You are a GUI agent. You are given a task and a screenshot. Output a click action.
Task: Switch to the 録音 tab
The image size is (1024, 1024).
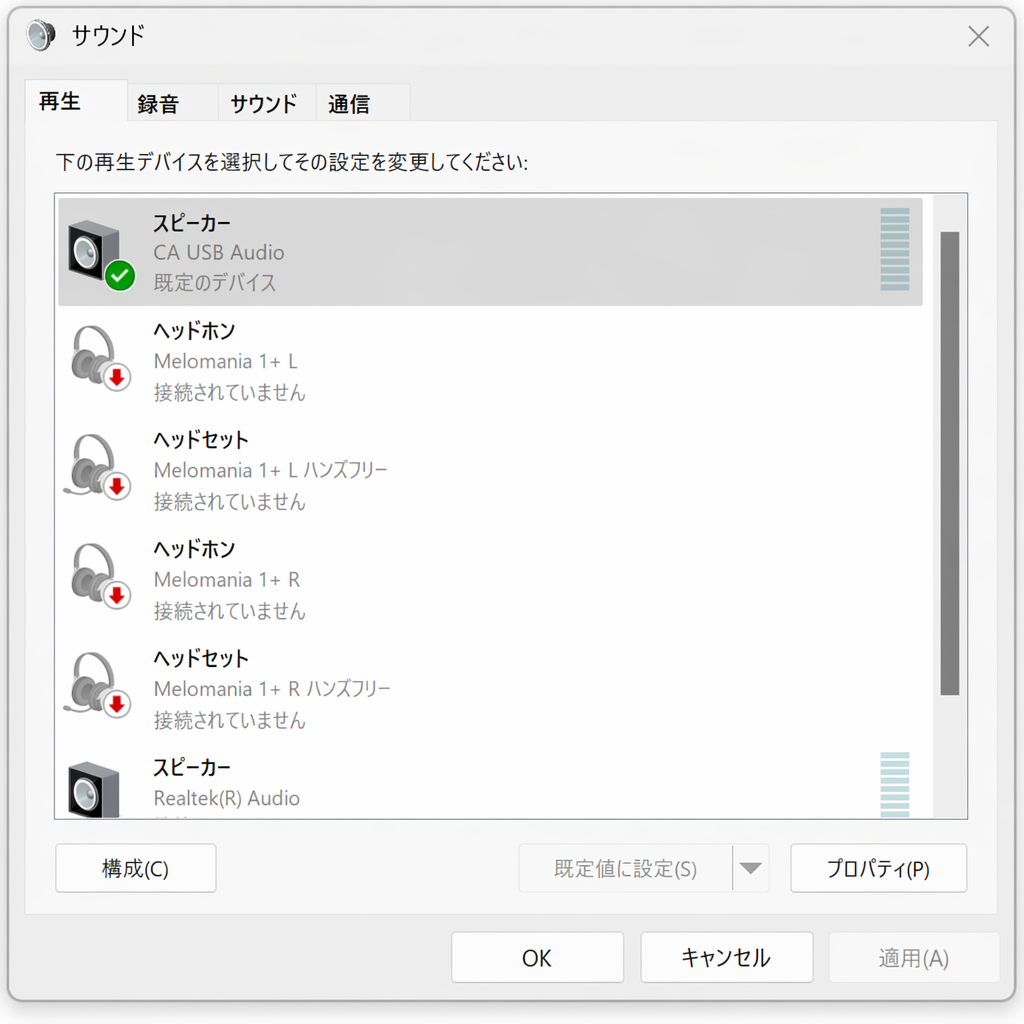pyautogui.click(x=172, y=103)
